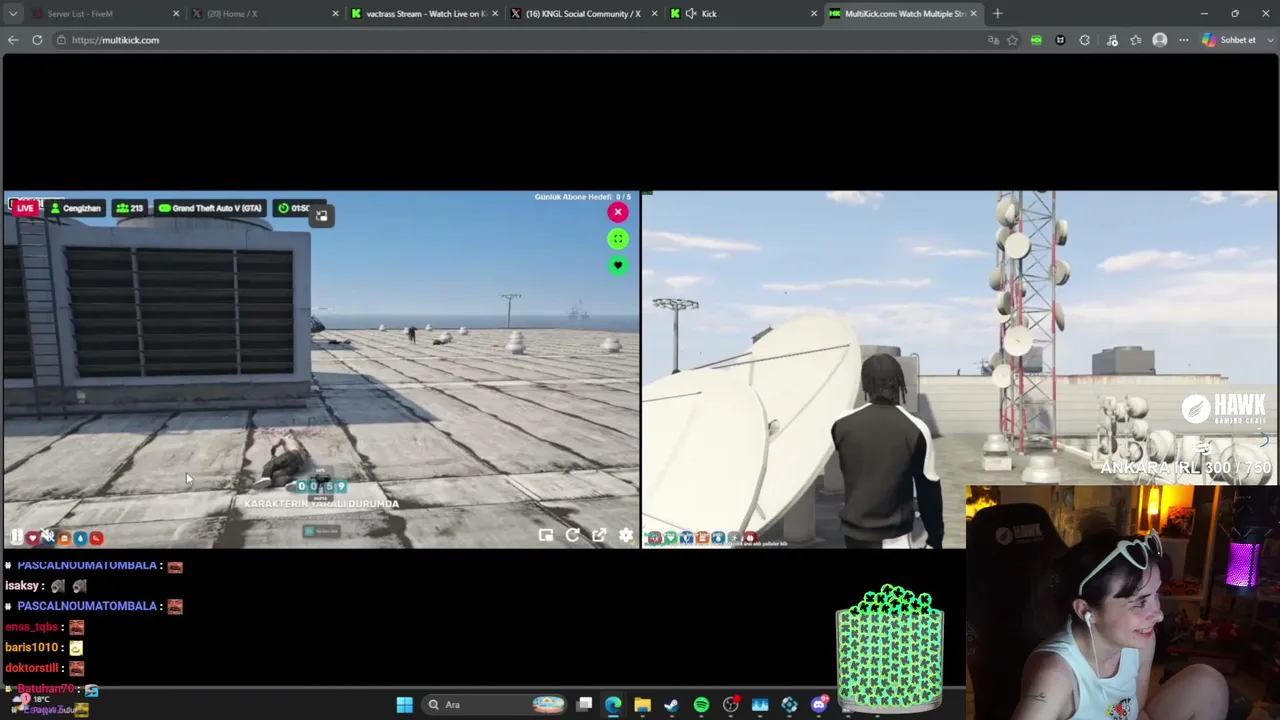
Task: Switch to the Home / X tab
Action: click(264, 14)
